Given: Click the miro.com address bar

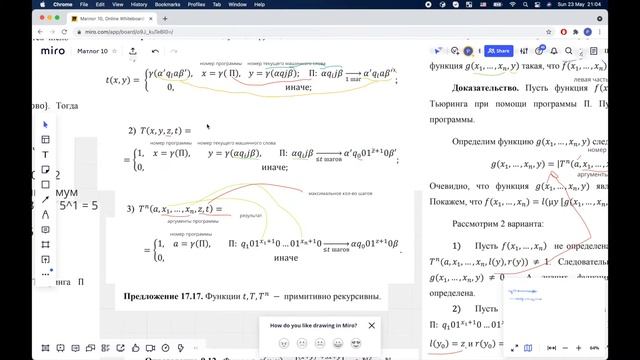Looking at the screenshot, I should pyautogui.click(x=310, y=32).
